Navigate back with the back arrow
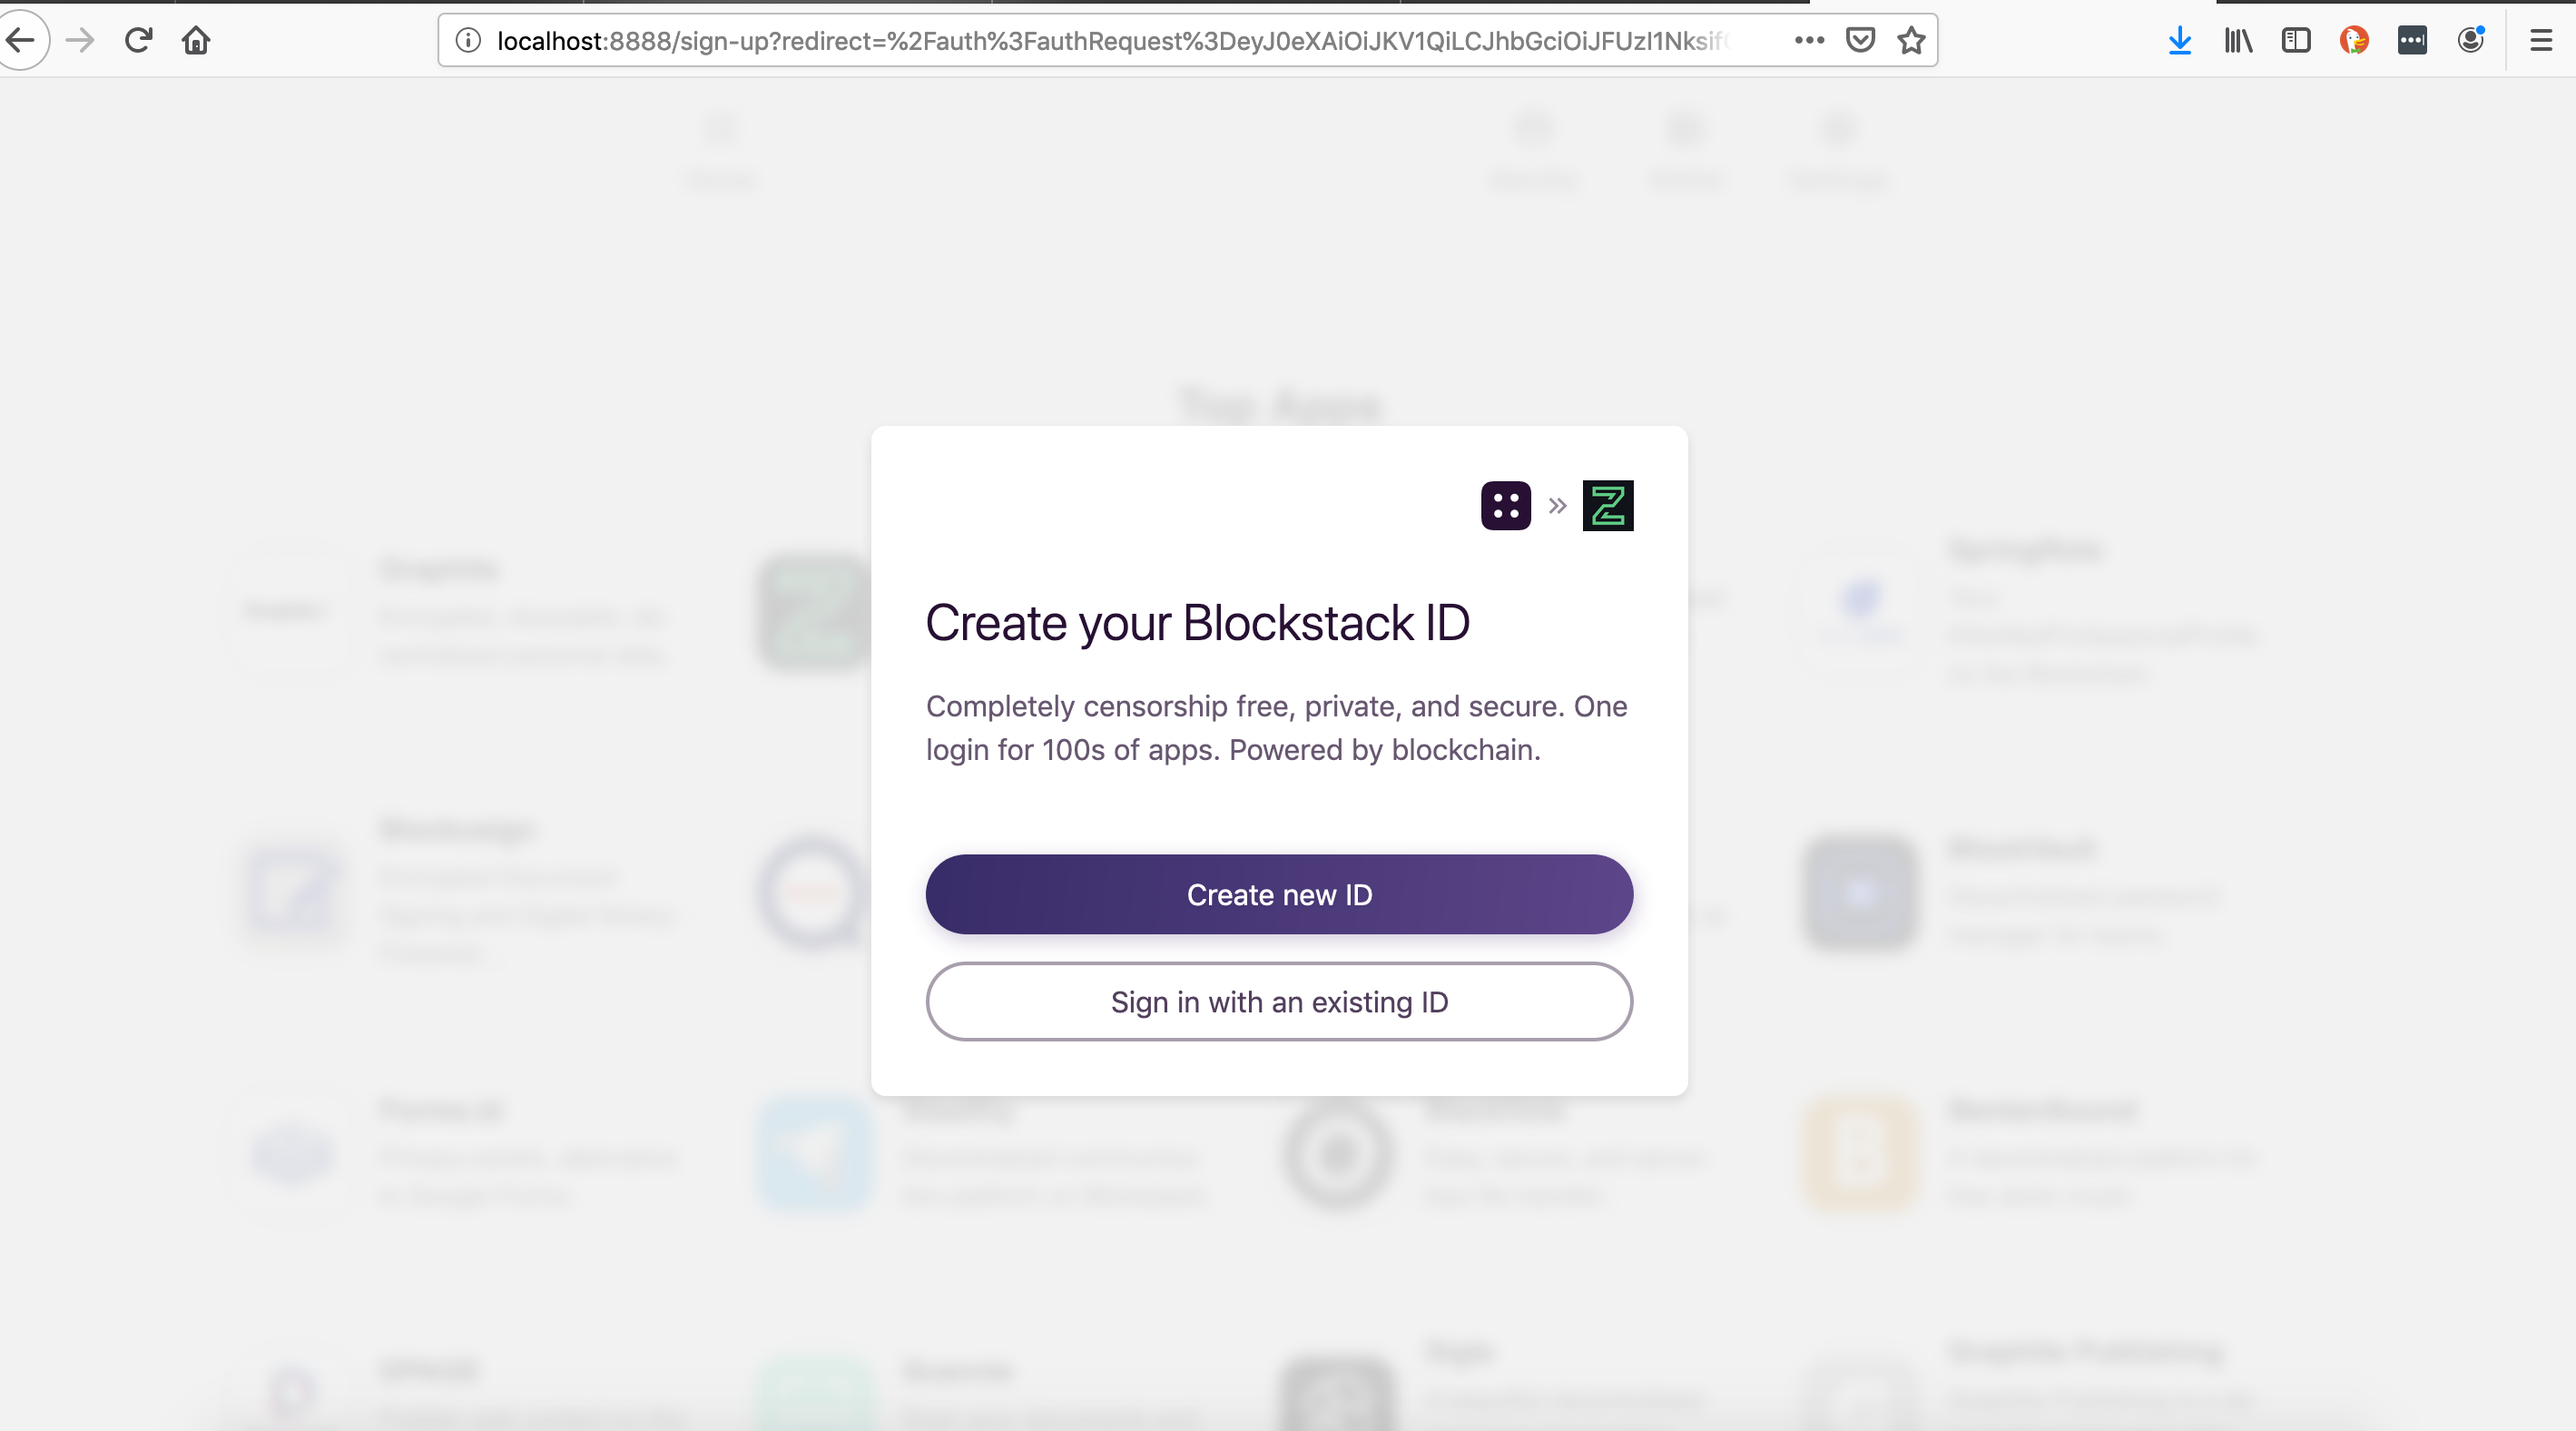Viewport: 2576px width, 1431px height. pos(23,40)
